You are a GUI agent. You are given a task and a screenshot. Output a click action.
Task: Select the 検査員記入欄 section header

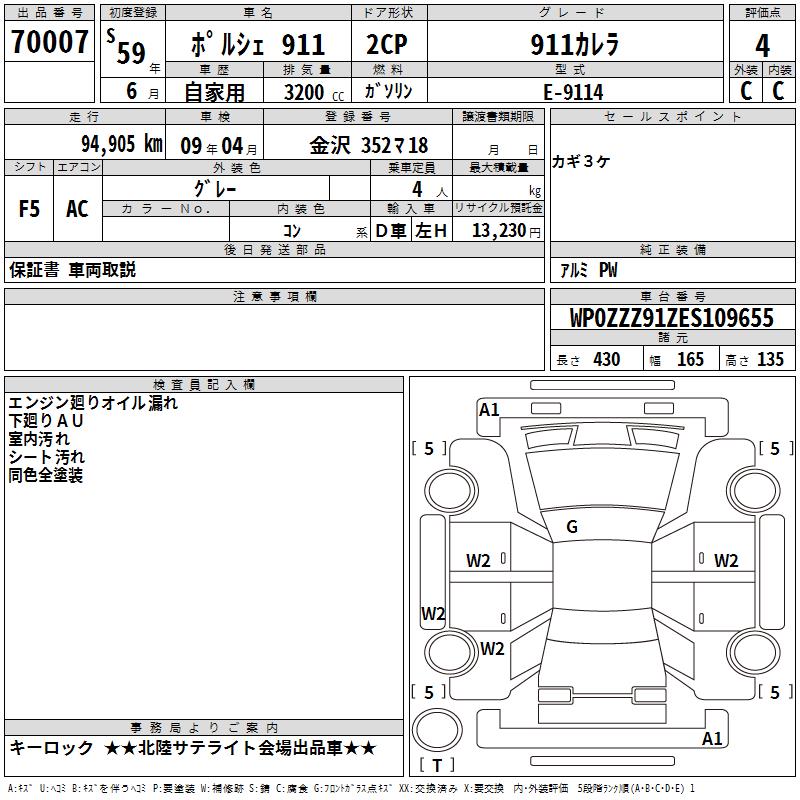[x=204, y=385]
